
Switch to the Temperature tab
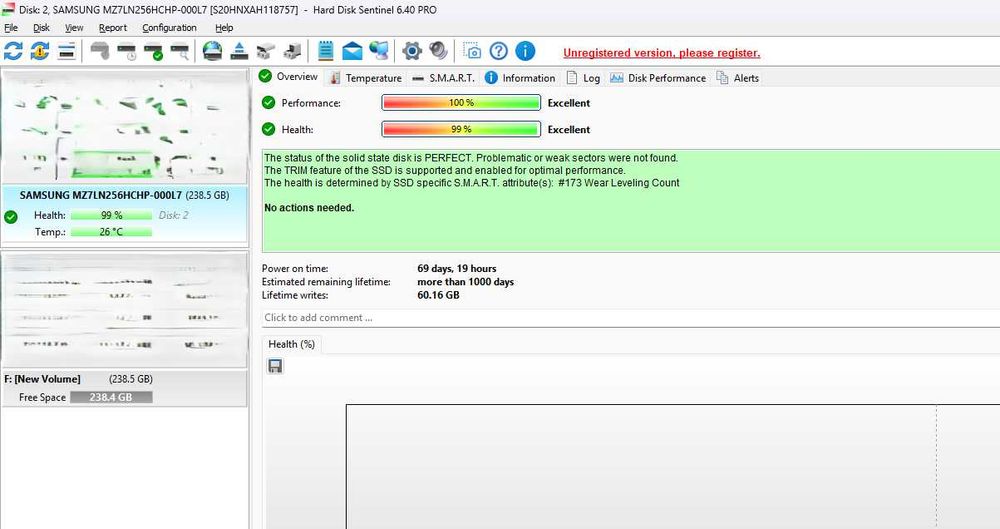(366, 78)
